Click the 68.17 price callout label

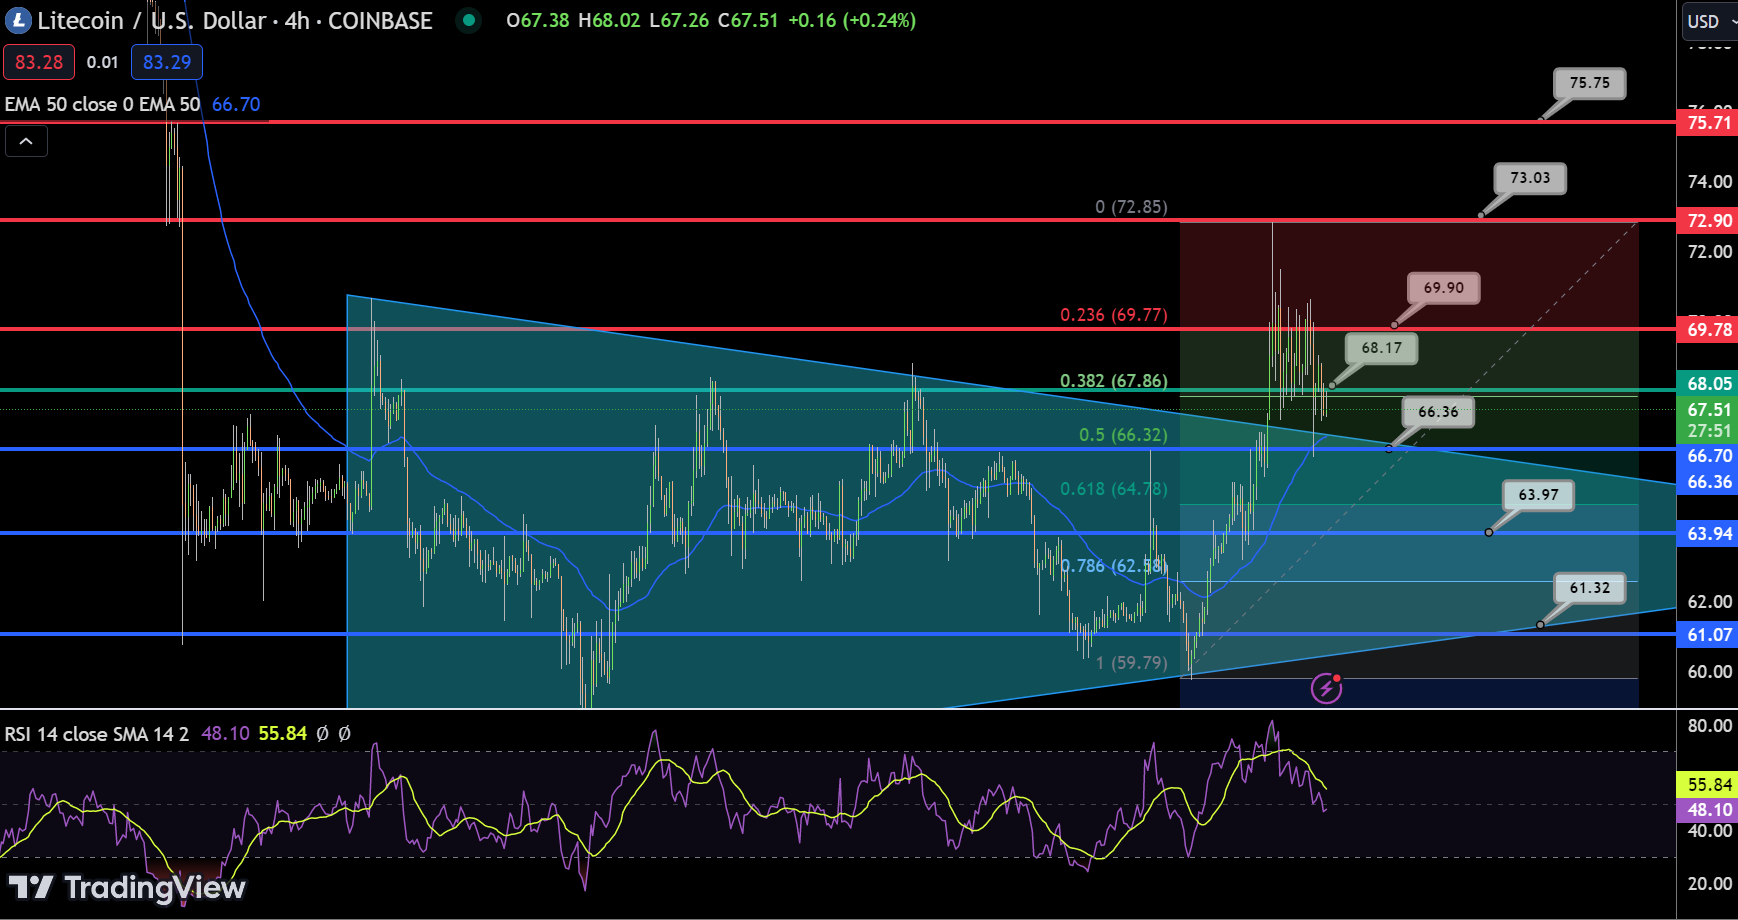pos(1382,348)
